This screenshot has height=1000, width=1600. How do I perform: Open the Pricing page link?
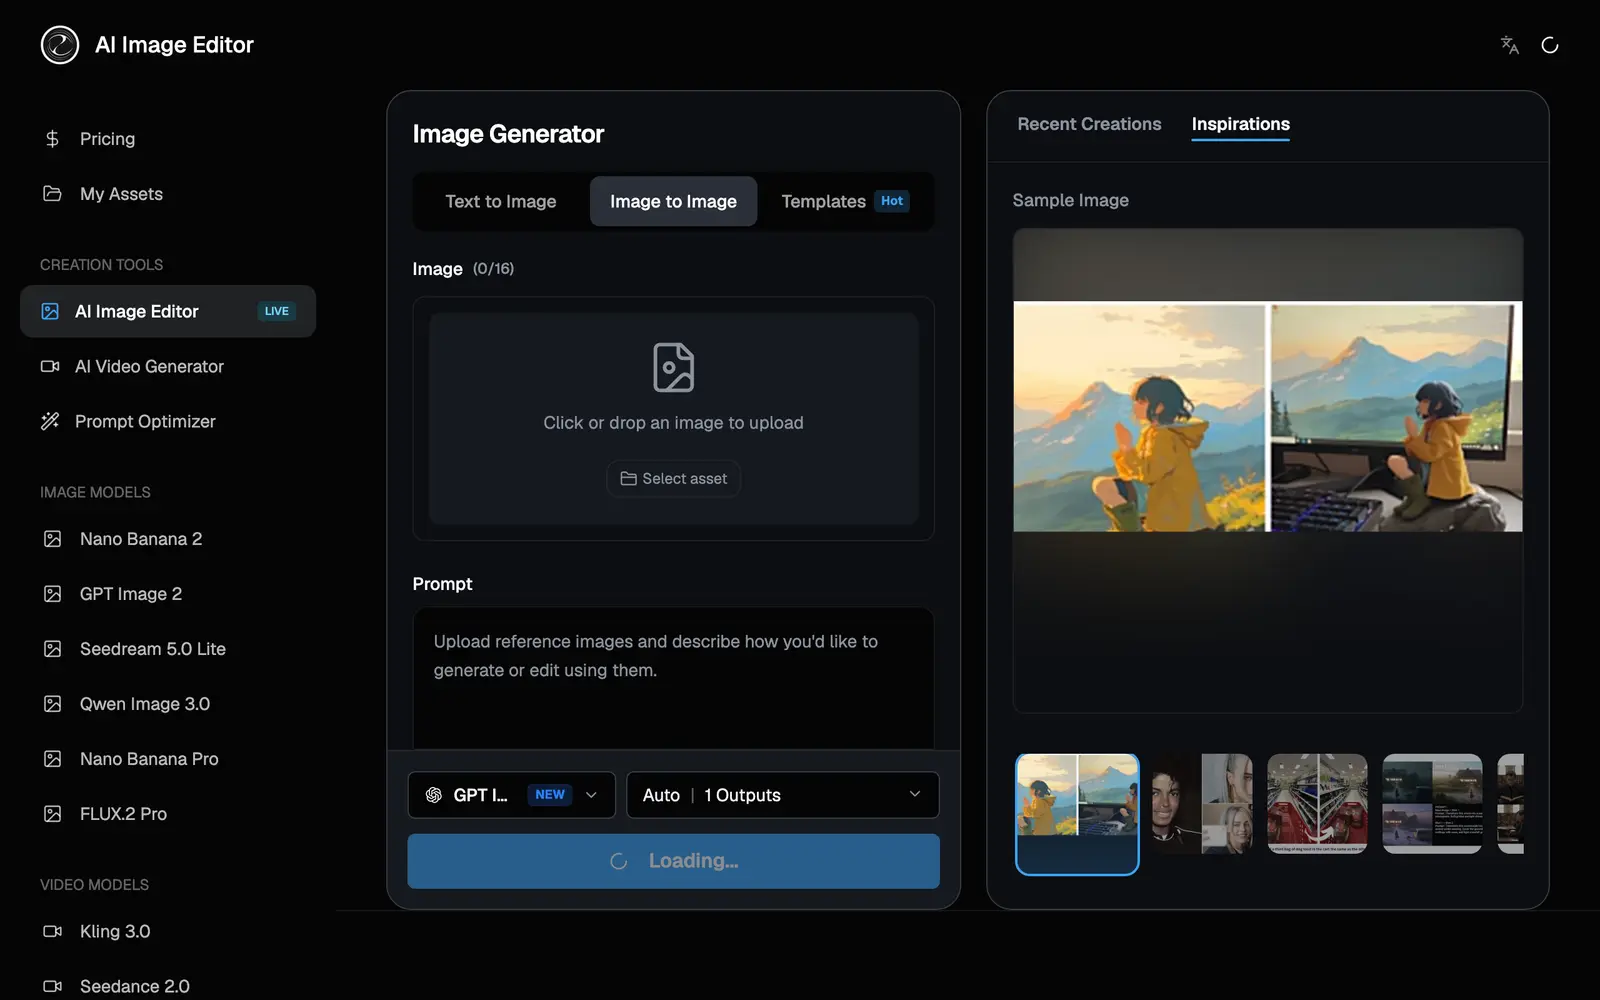pyautogui.click(x=168, y=139)
